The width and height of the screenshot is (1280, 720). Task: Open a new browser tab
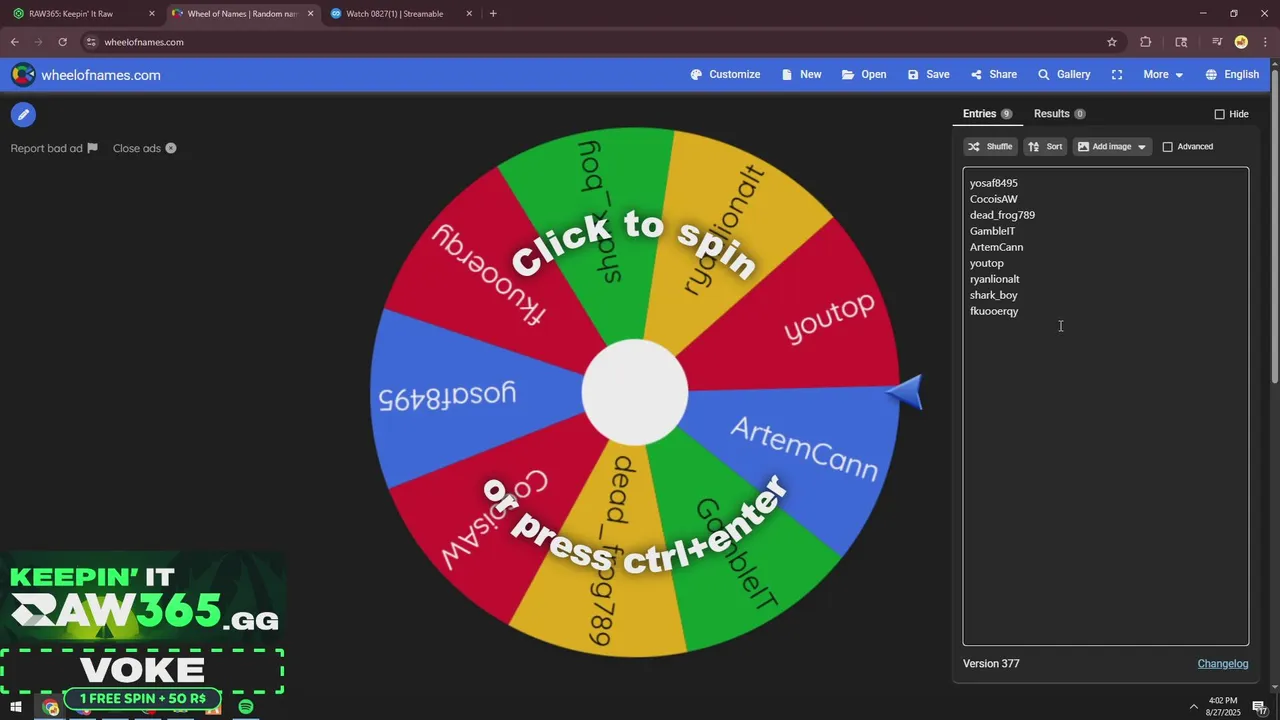pos(493,14)
